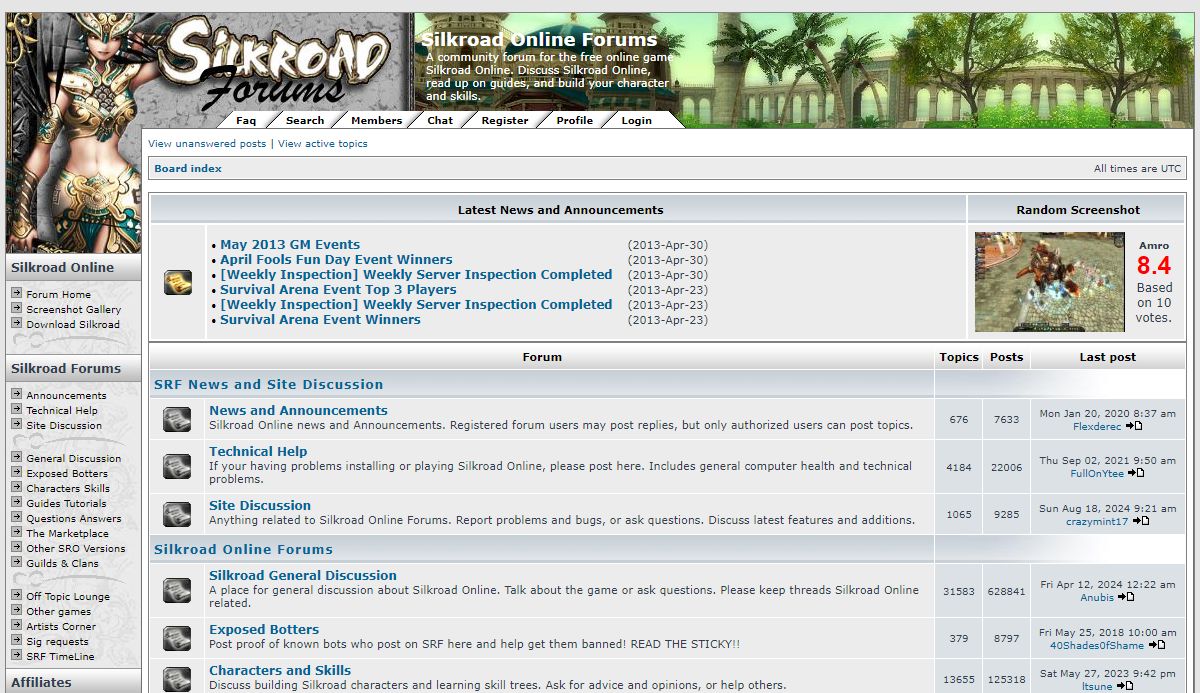Viewport: 1200px width, 693px height.
Task: Open the Login tab
Action: [636, 120]
